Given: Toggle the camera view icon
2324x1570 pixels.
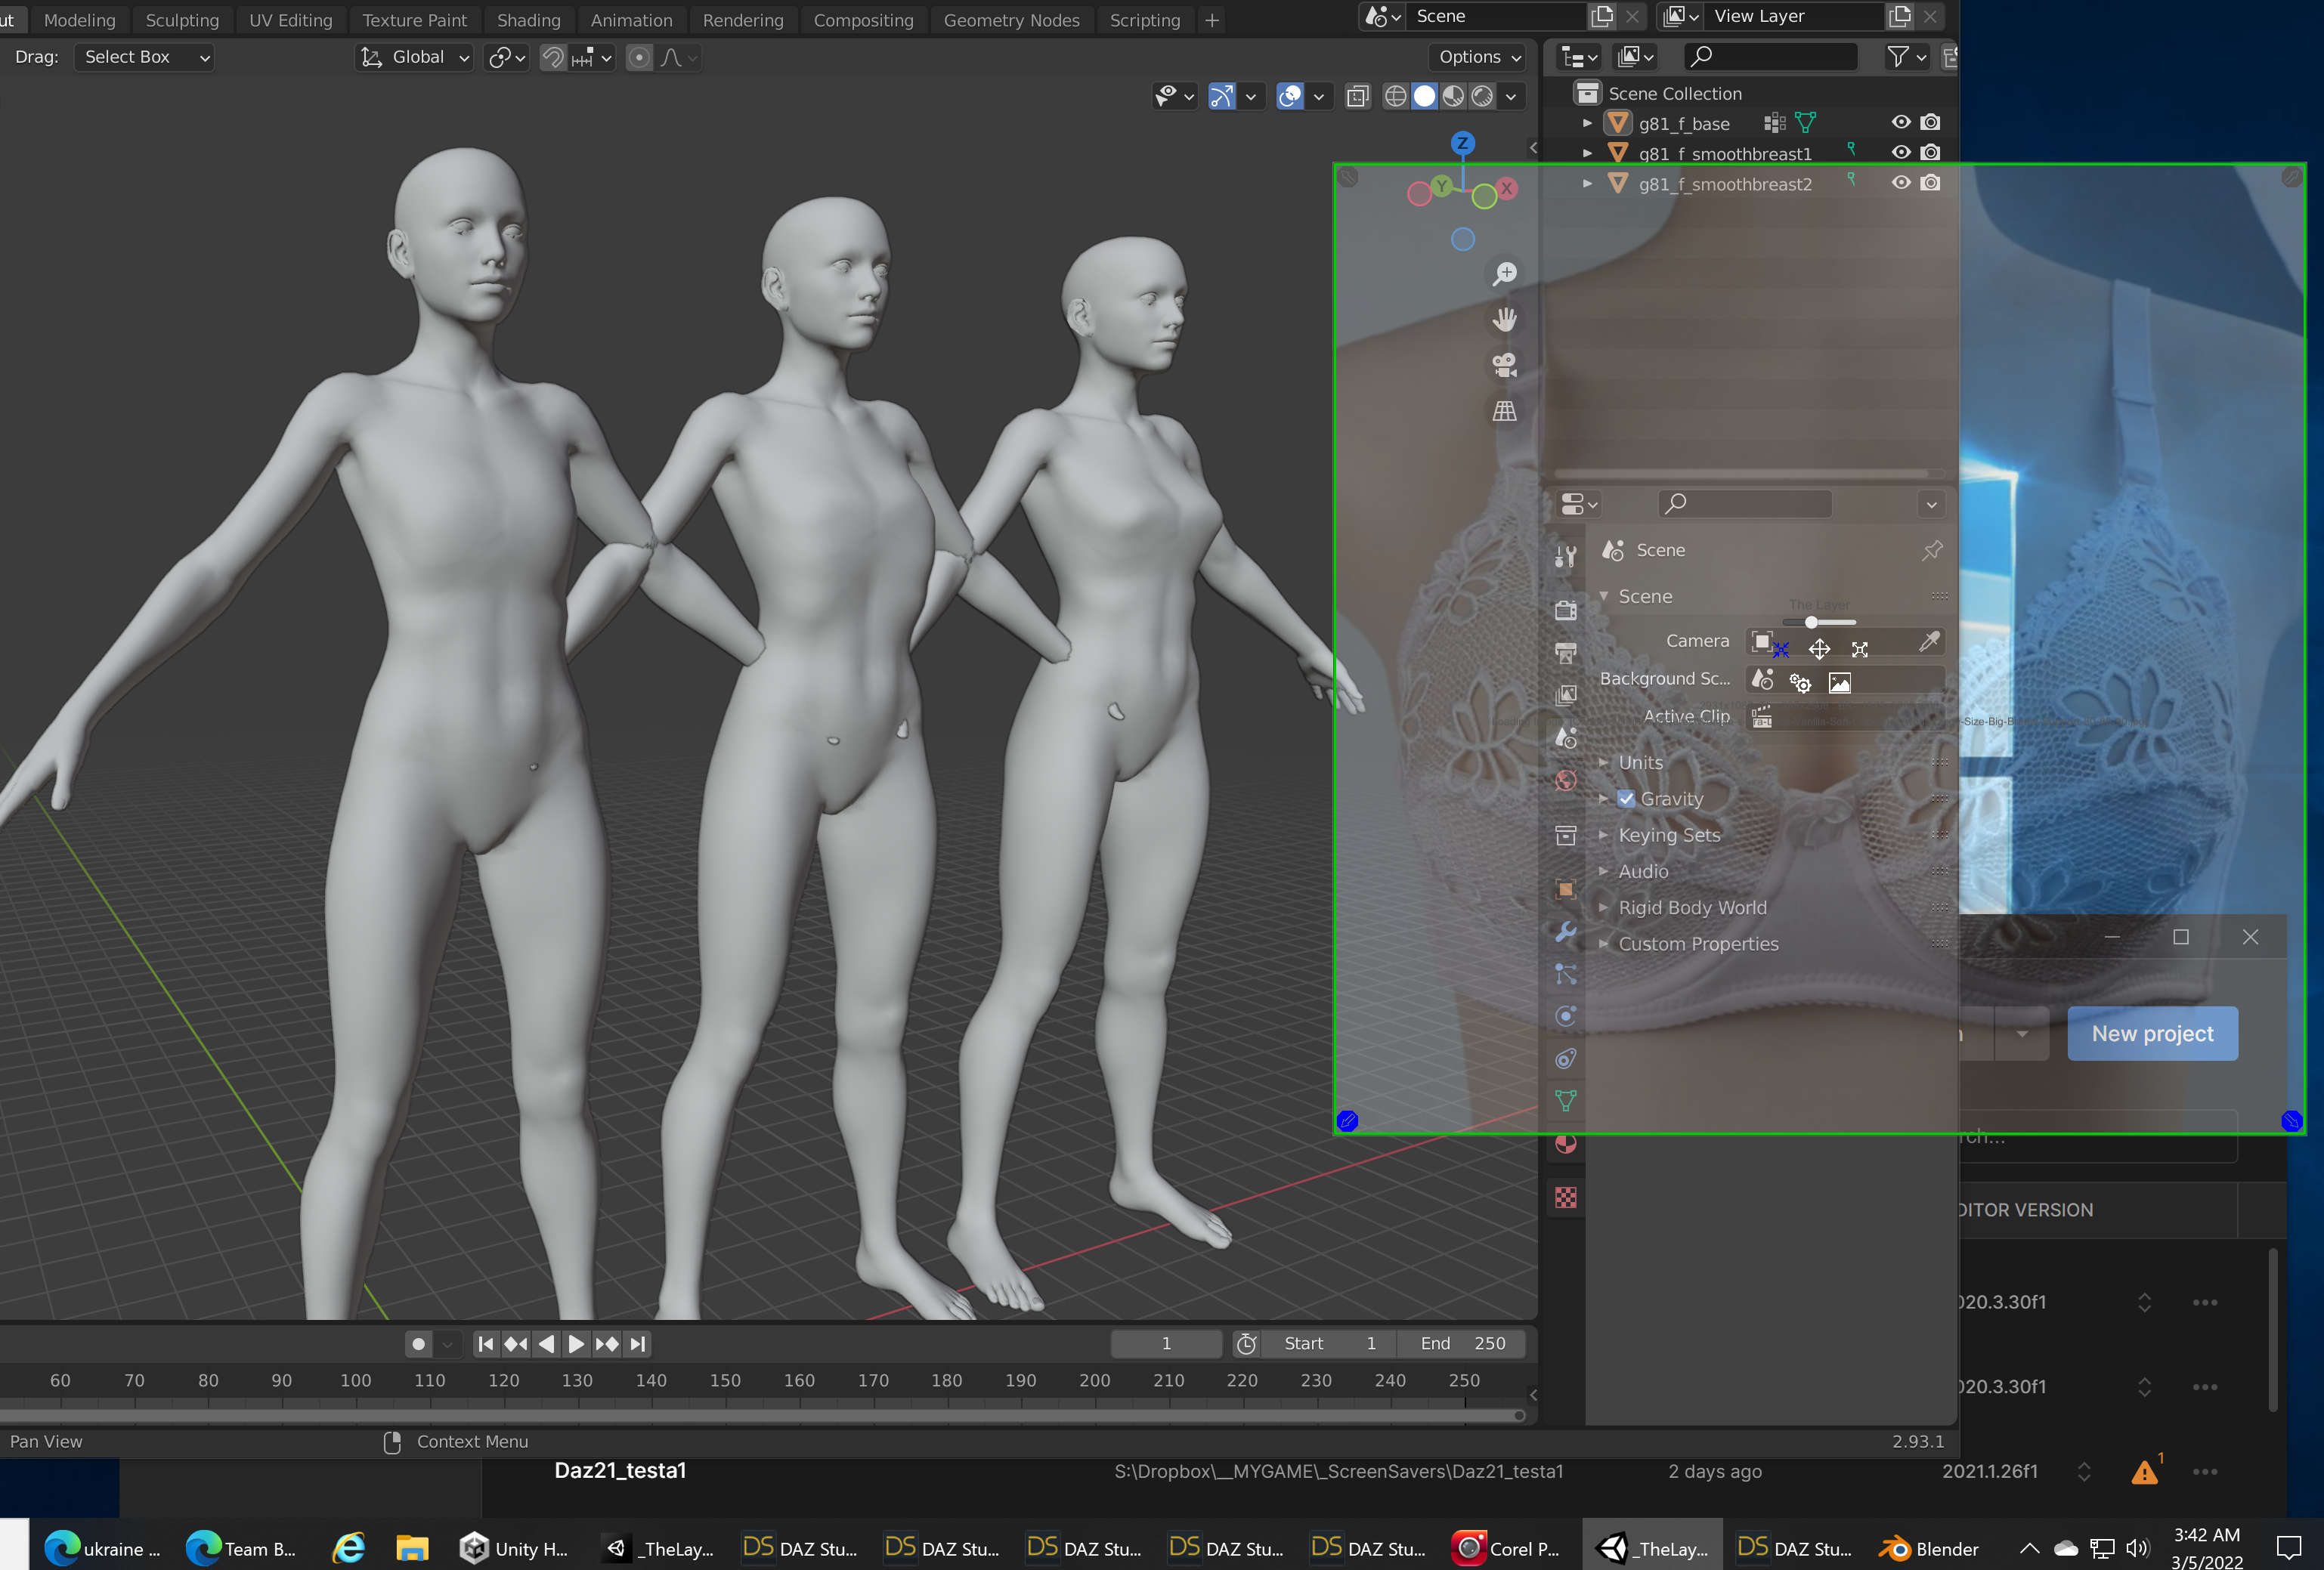Looking at the screenshot, I should 1504,365.
